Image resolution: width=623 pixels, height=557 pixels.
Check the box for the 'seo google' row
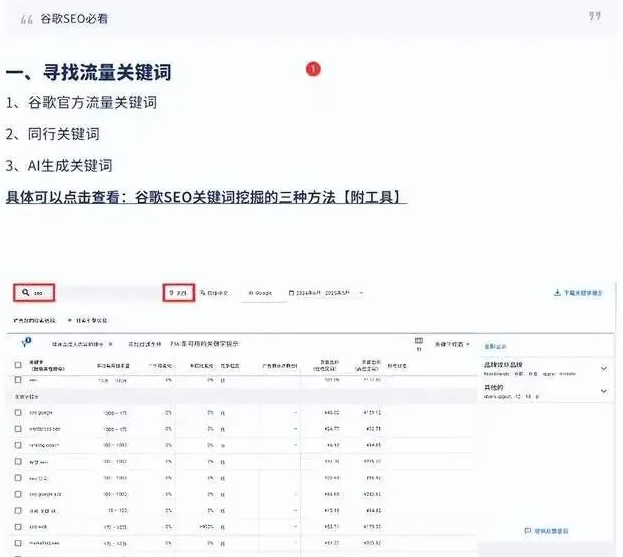click(x=18, y=411)
